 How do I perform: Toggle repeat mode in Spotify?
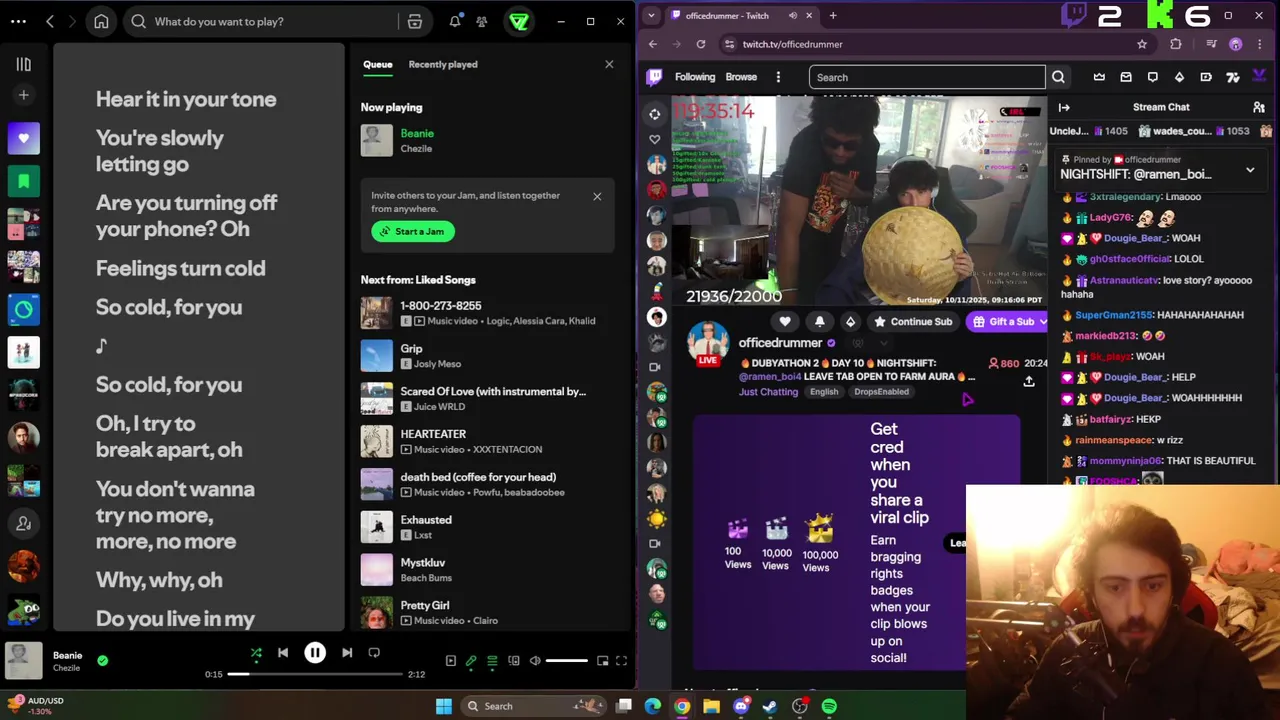click(x=374, y=653)
